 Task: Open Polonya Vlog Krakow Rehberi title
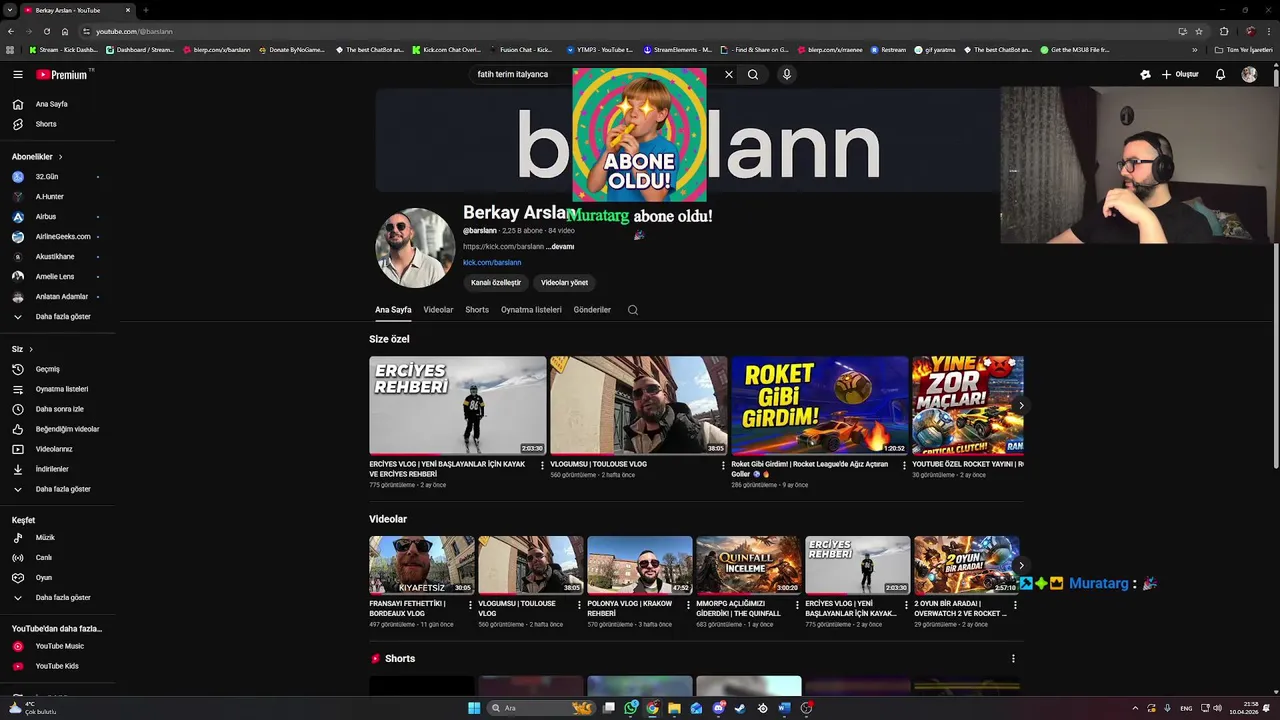click(631, 609)
